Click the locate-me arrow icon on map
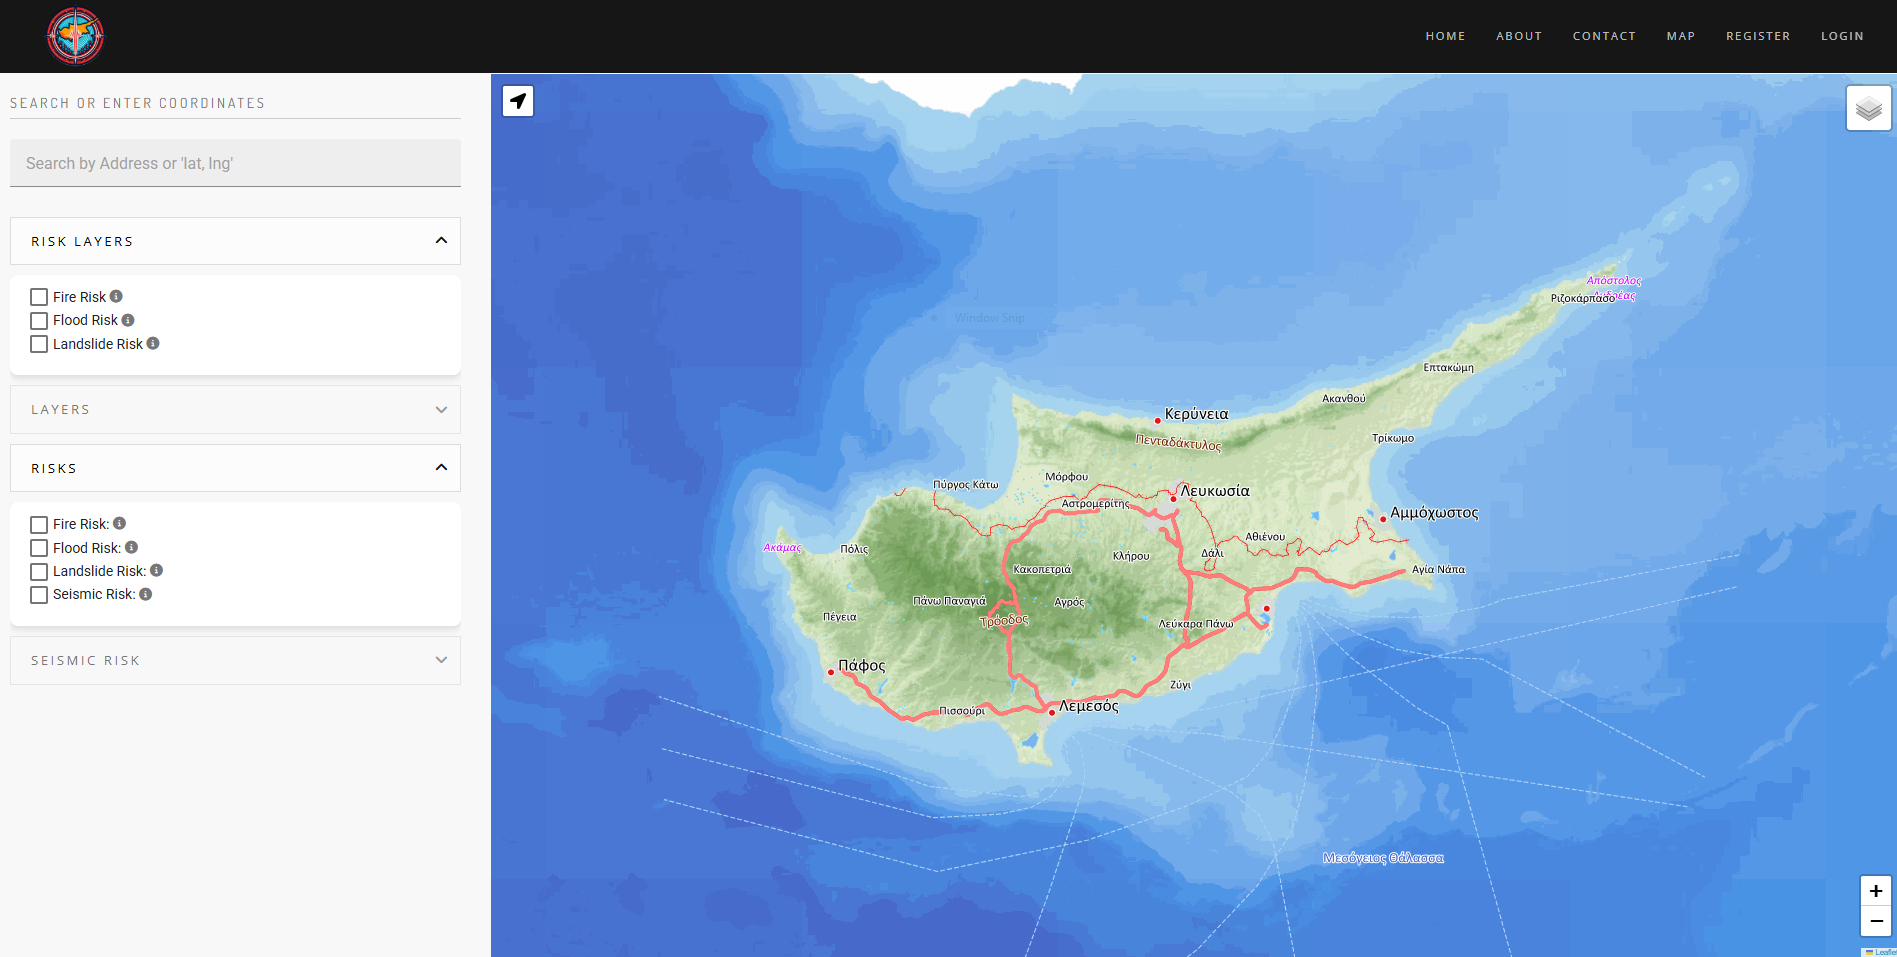The height and width of the screenshot is (957, 1897). [518, 101]
